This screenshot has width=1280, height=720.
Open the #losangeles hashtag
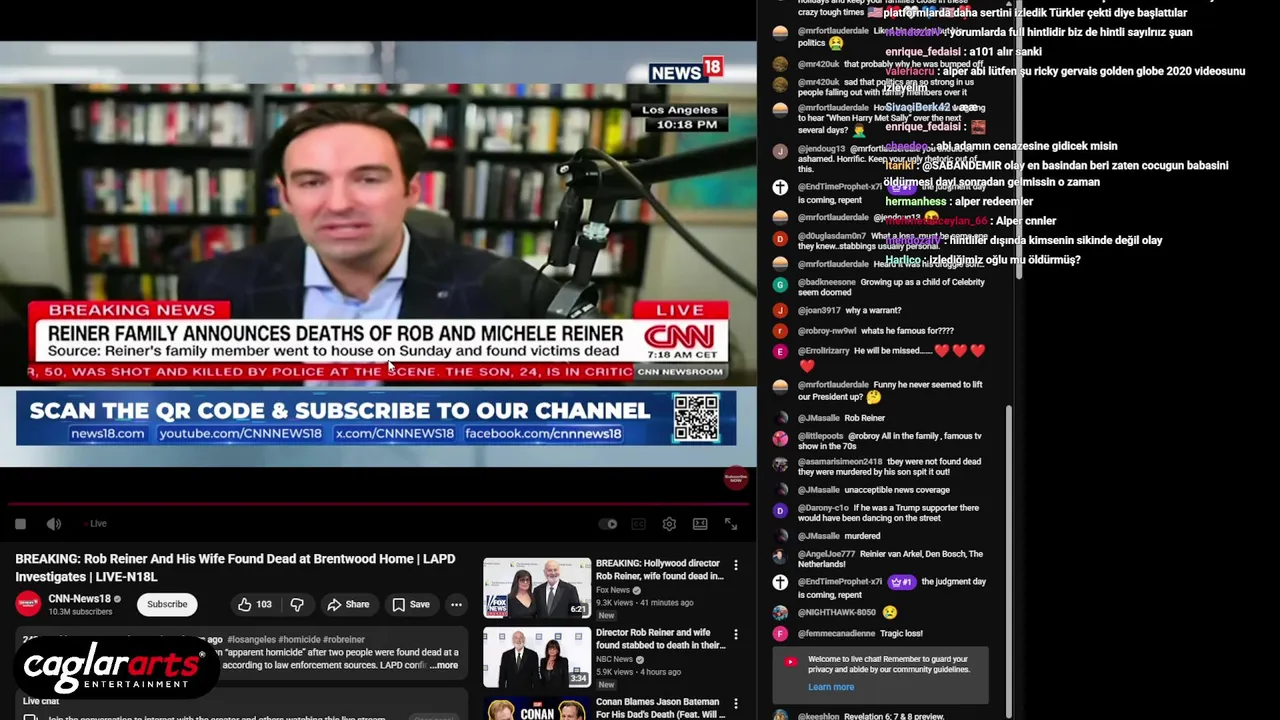pyautogui.click(x=251, y=639)
